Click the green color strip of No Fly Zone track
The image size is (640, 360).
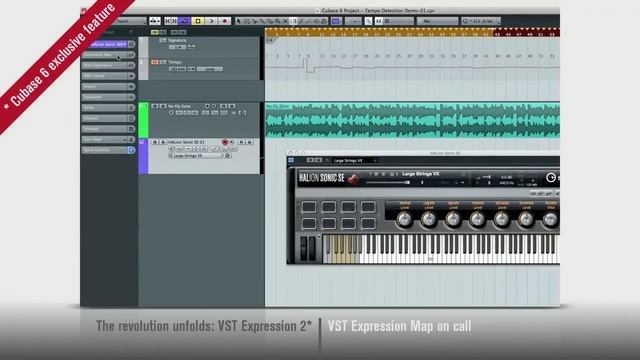click(x=143, y=120)
